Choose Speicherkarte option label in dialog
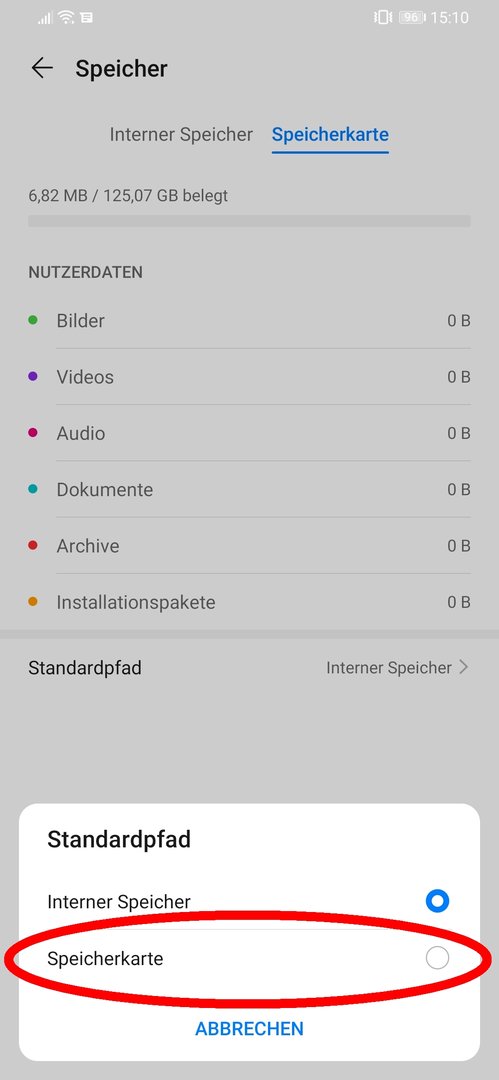 105,958
